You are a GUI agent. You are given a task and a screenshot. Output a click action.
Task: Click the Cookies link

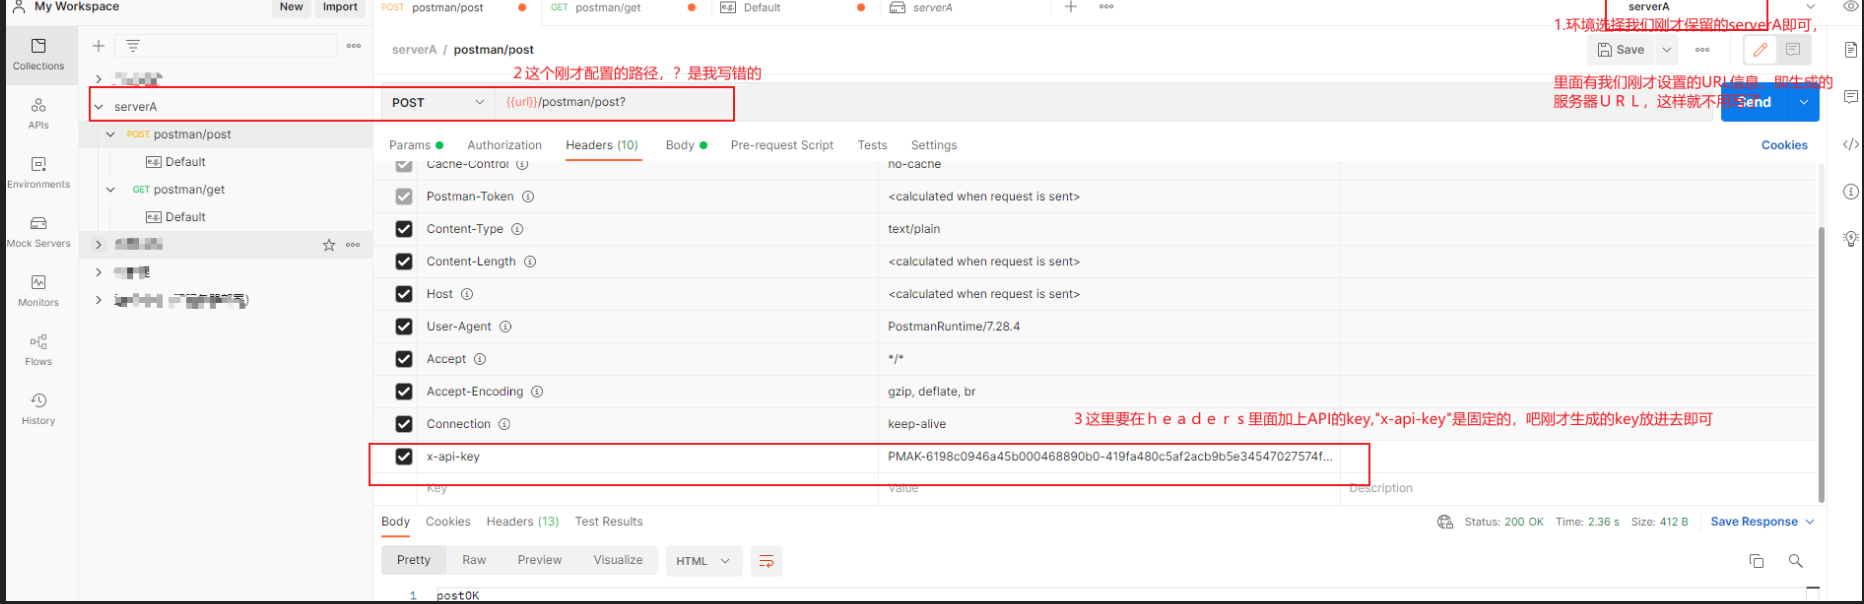pyautogui.click(x=1784, y=145)
